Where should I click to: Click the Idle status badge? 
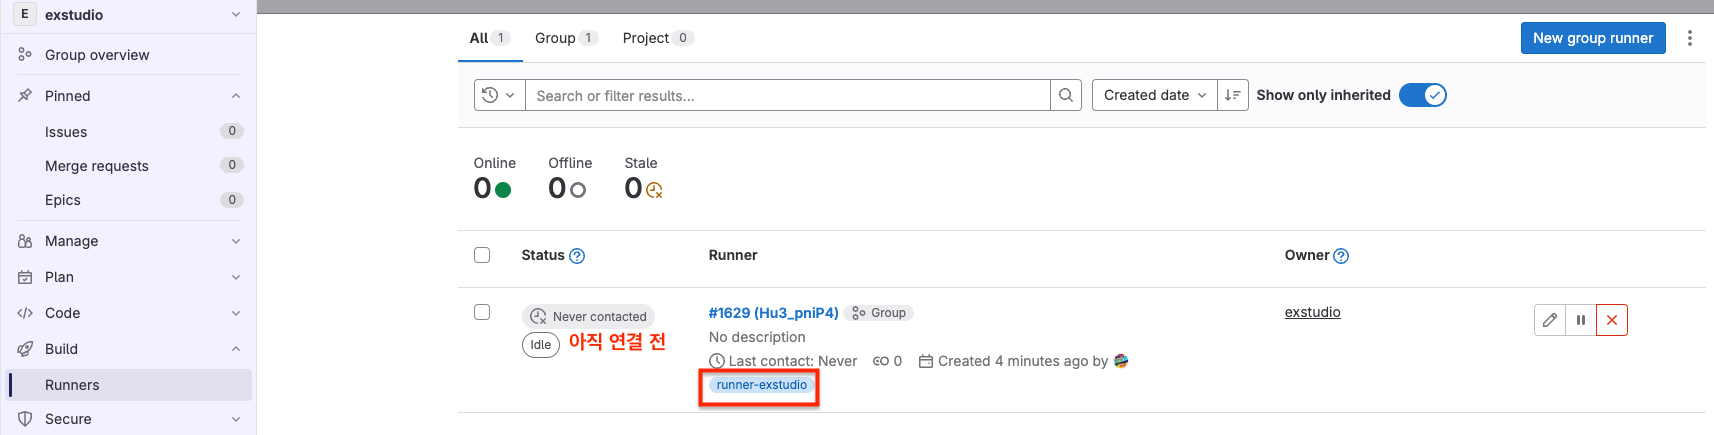click(540, 345)
